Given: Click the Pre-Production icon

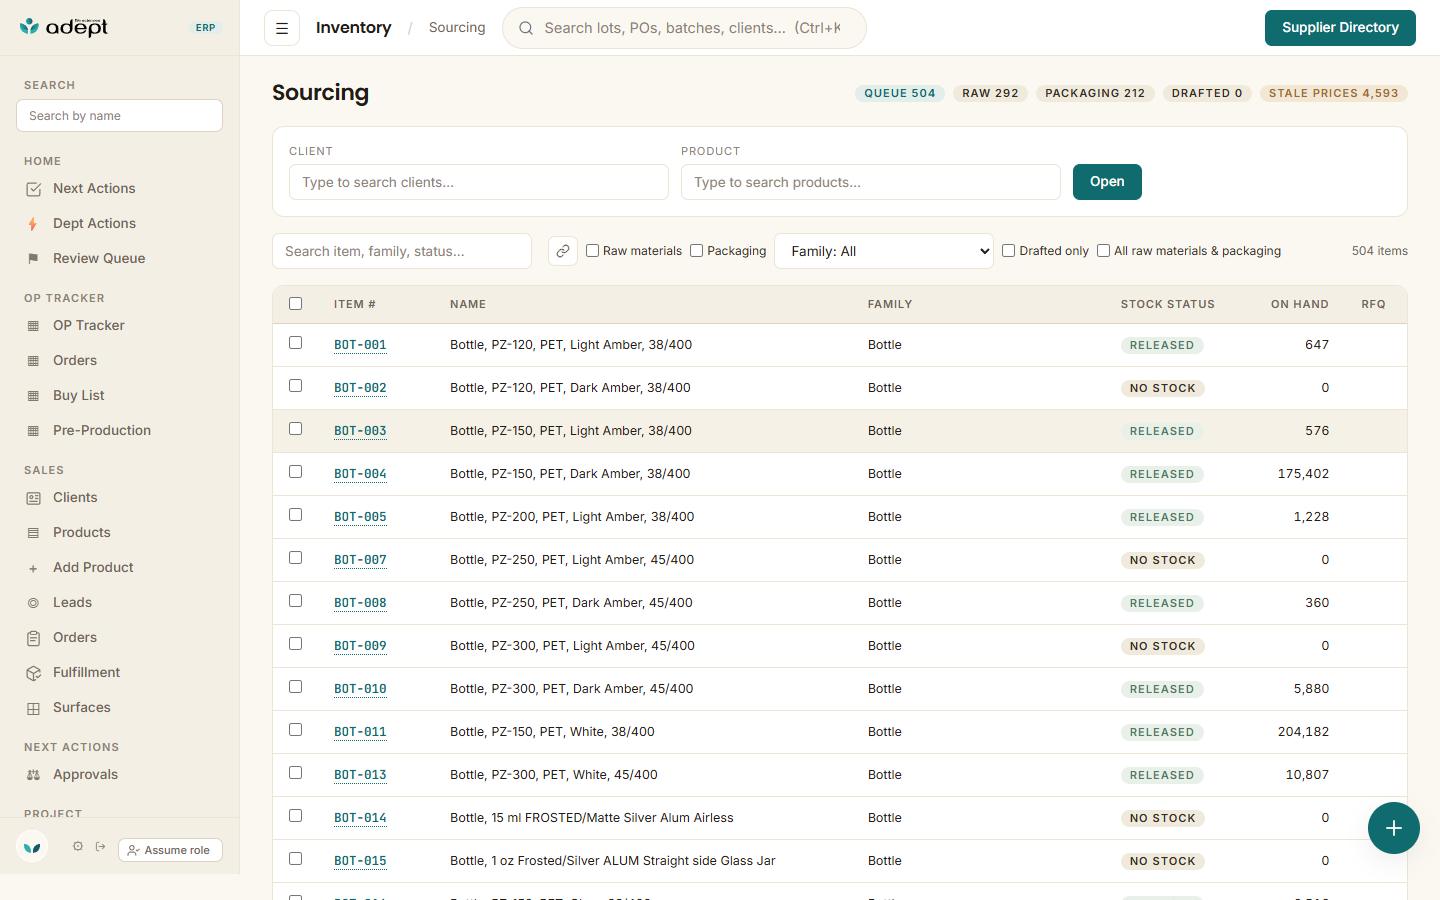Looking at the screenshot, I should coord(33,431).
